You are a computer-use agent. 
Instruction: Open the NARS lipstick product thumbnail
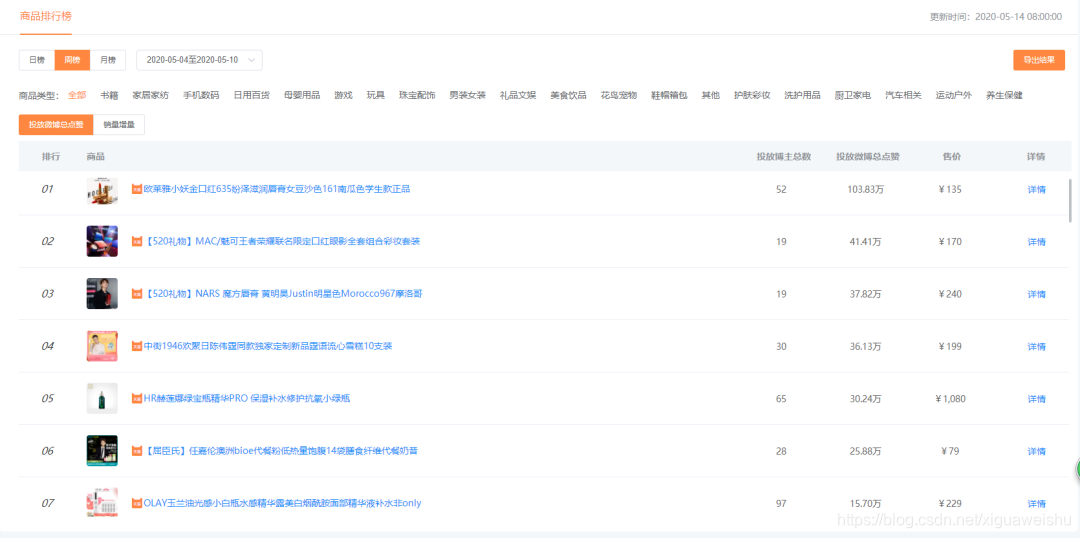click(x=102, y=293)
